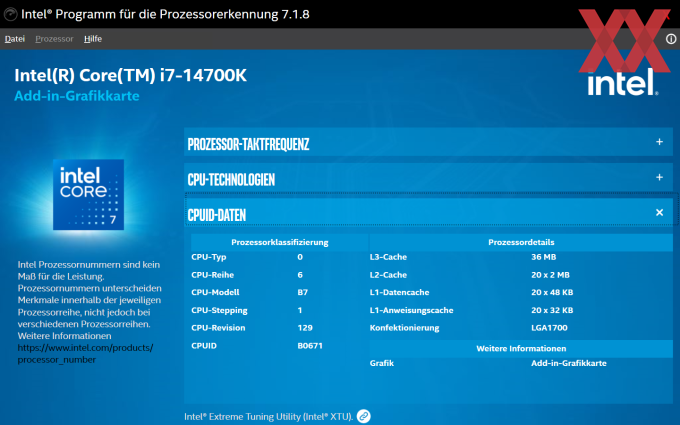Expand the Prozessor-Taktfrequenz section

point(428,142)
